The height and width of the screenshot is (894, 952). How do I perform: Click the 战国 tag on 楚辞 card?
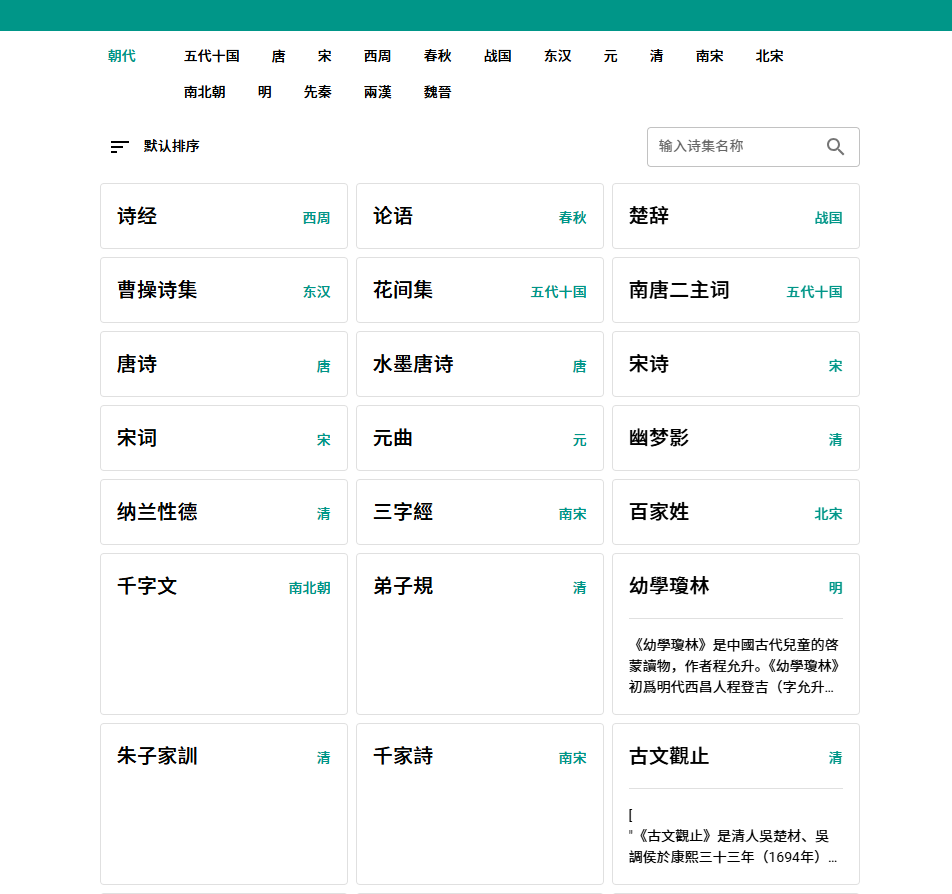pos(829,217)
